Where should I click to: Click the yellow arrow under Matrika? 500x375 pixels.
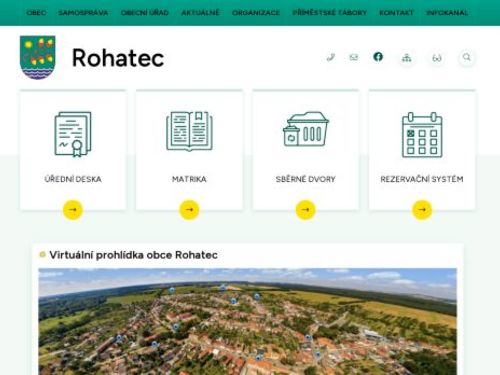tap(189, 210)
